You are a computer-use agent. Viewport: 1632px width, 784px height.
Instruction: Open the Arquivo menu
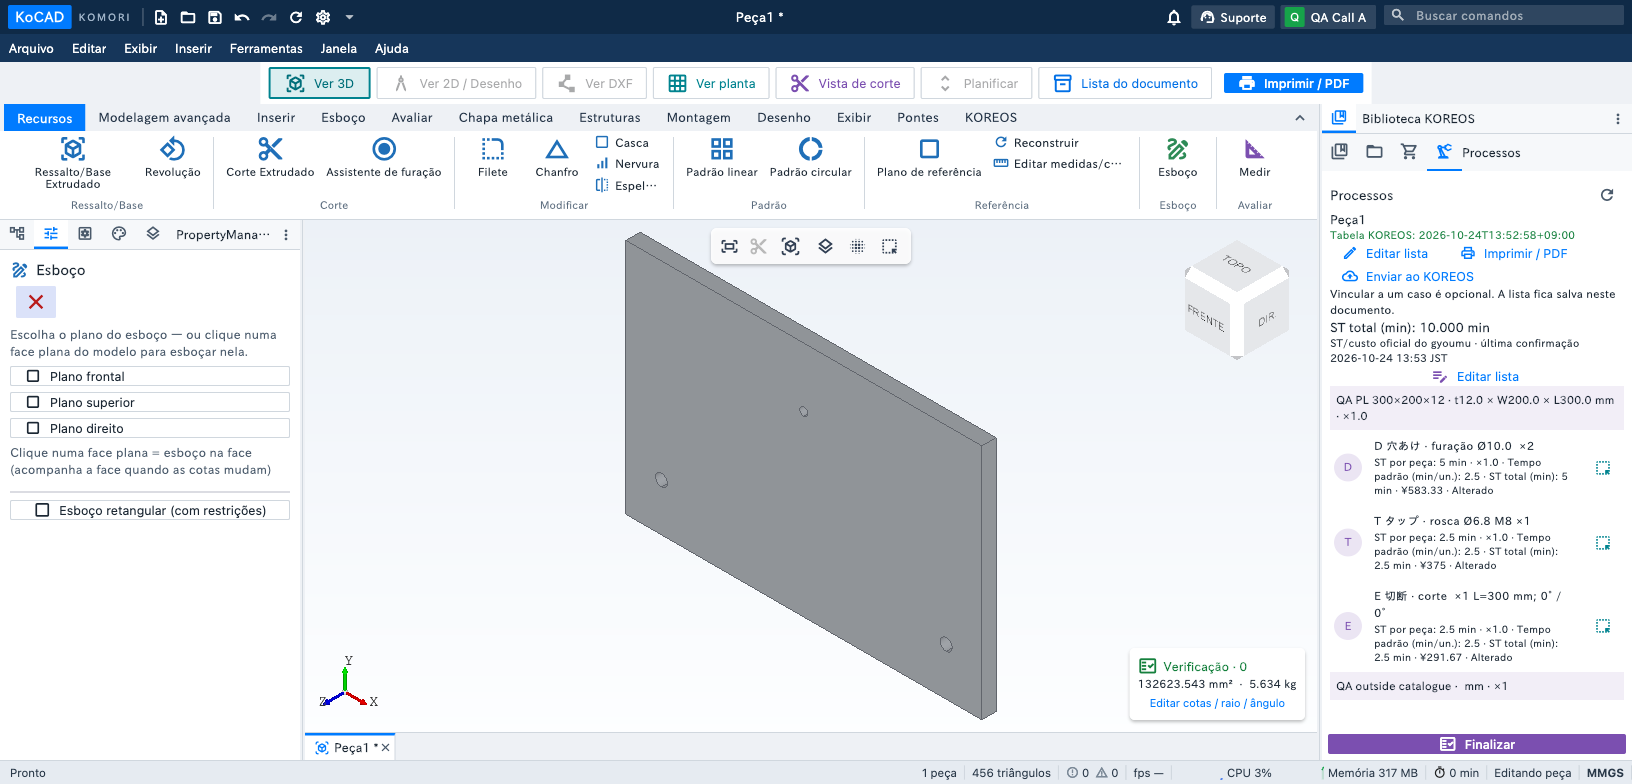click(x=31, y=48)
